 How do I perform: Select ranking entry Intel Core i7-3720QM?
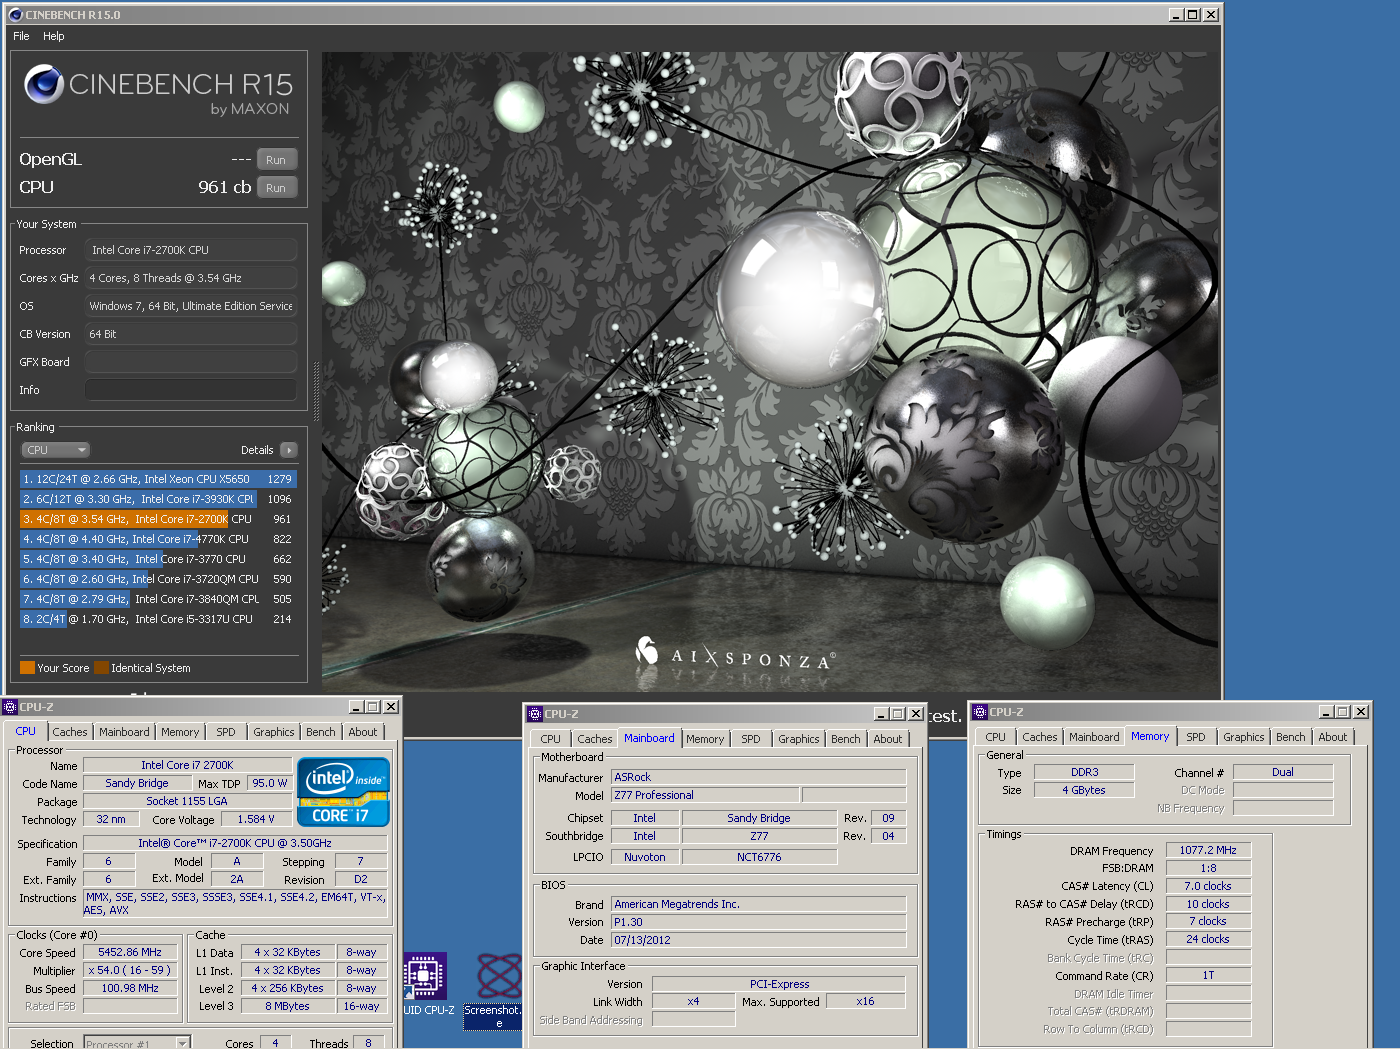[158, 579]
